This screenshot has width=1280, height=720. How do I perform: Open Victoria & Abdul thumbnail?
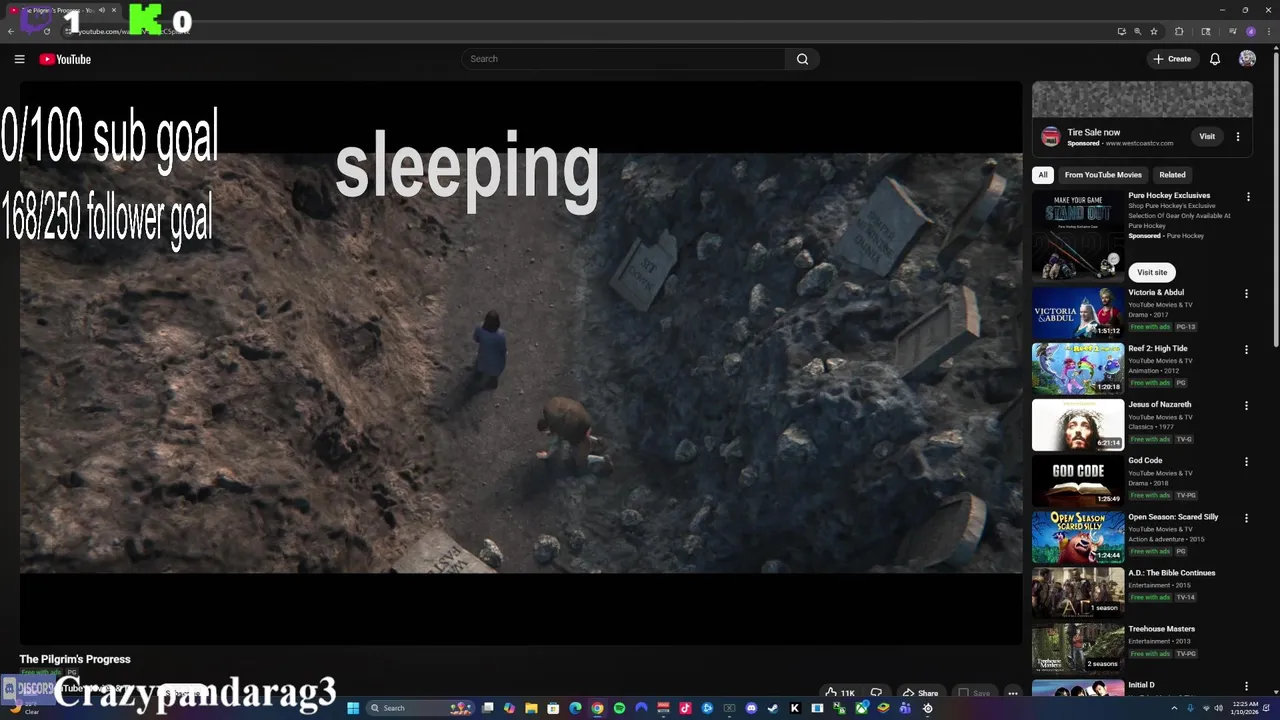click(1078, 312)
